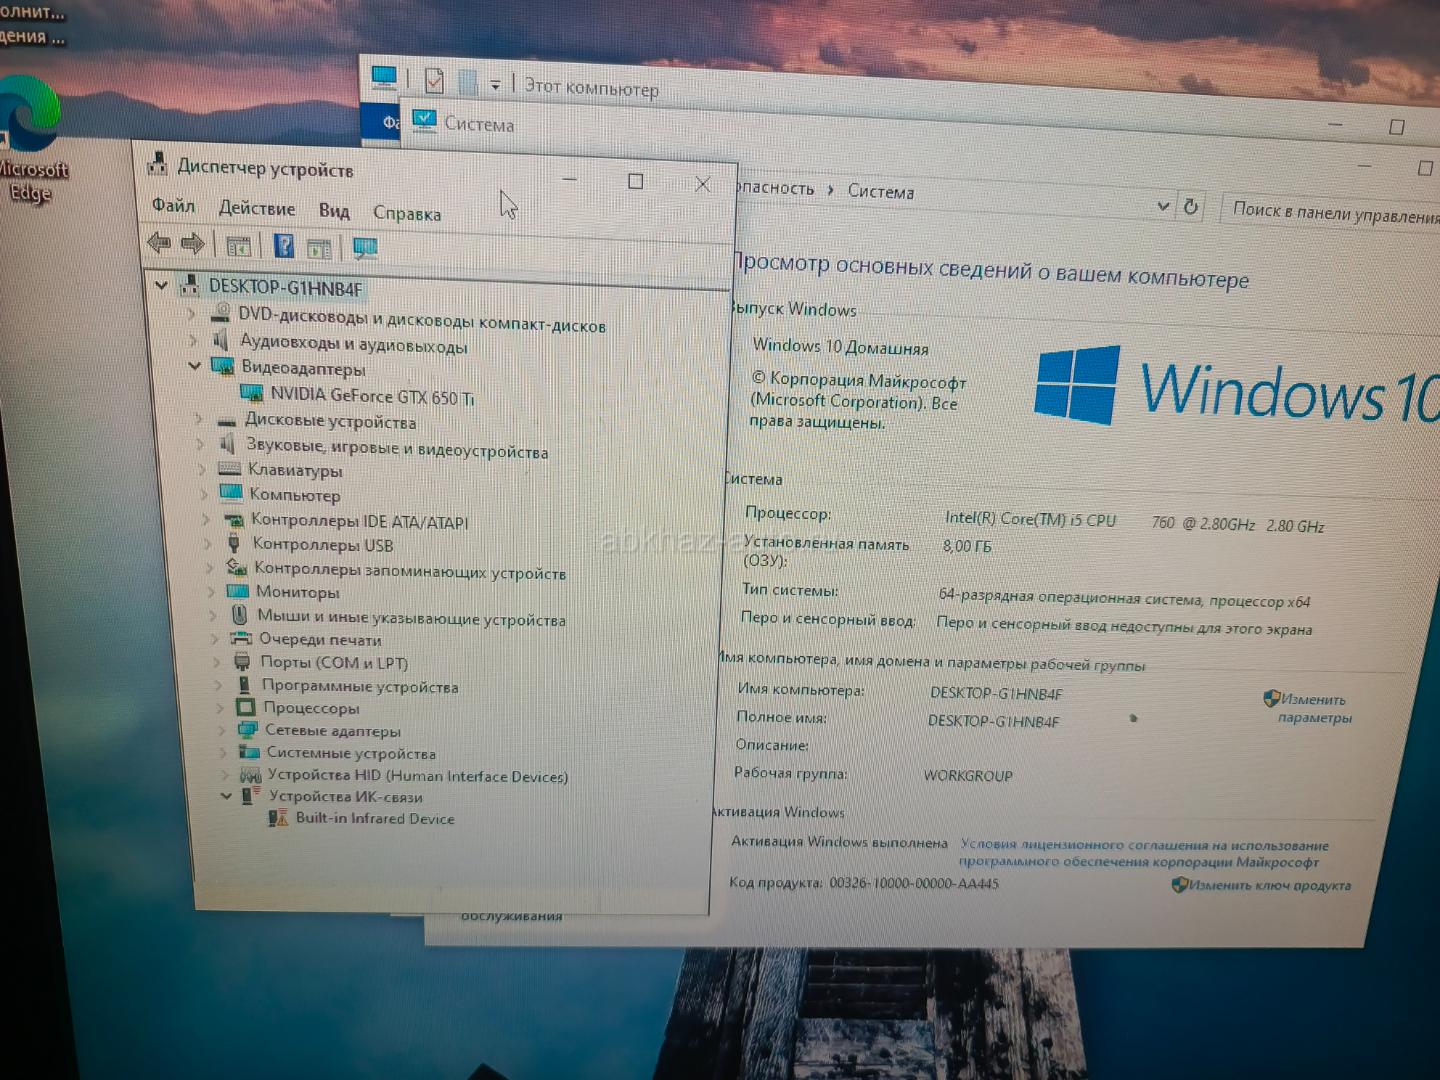Expand the Сетевые адаптеры category
This screenshot has height=1080, width=1440.
click(222, 730)
